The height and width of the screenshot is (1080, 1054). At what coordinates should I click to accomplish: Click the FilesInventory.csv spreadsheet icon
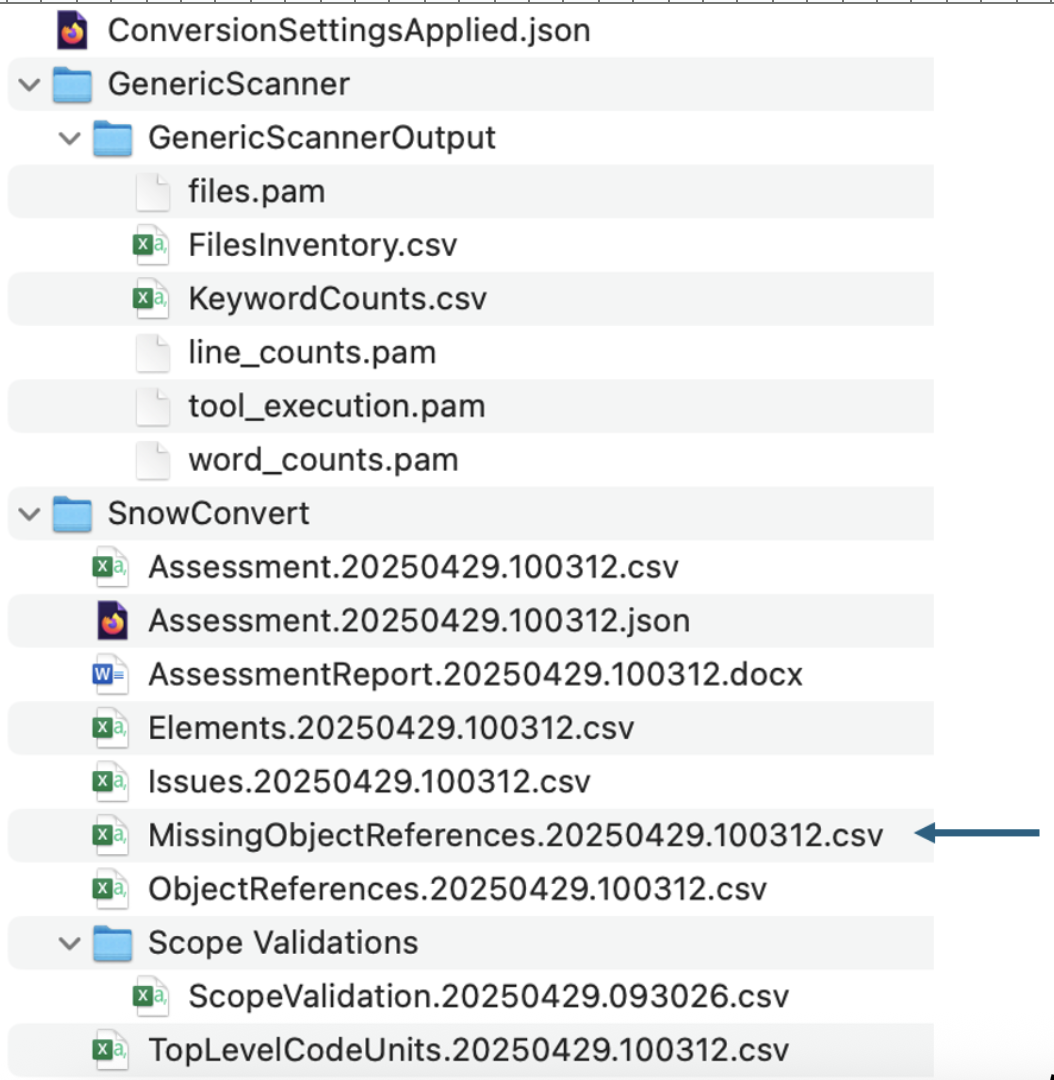pos(152,245)
